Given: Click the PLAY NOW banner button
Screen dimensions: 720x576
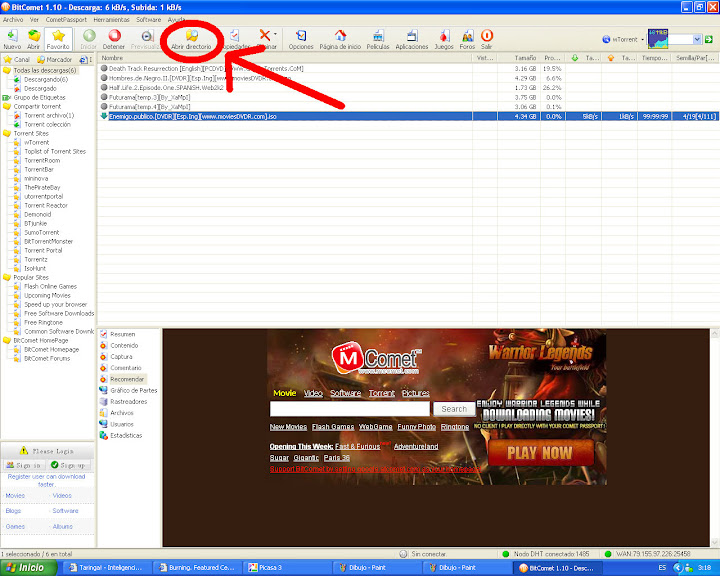Looking at the screenshot, I should click(x=540, y=453).
